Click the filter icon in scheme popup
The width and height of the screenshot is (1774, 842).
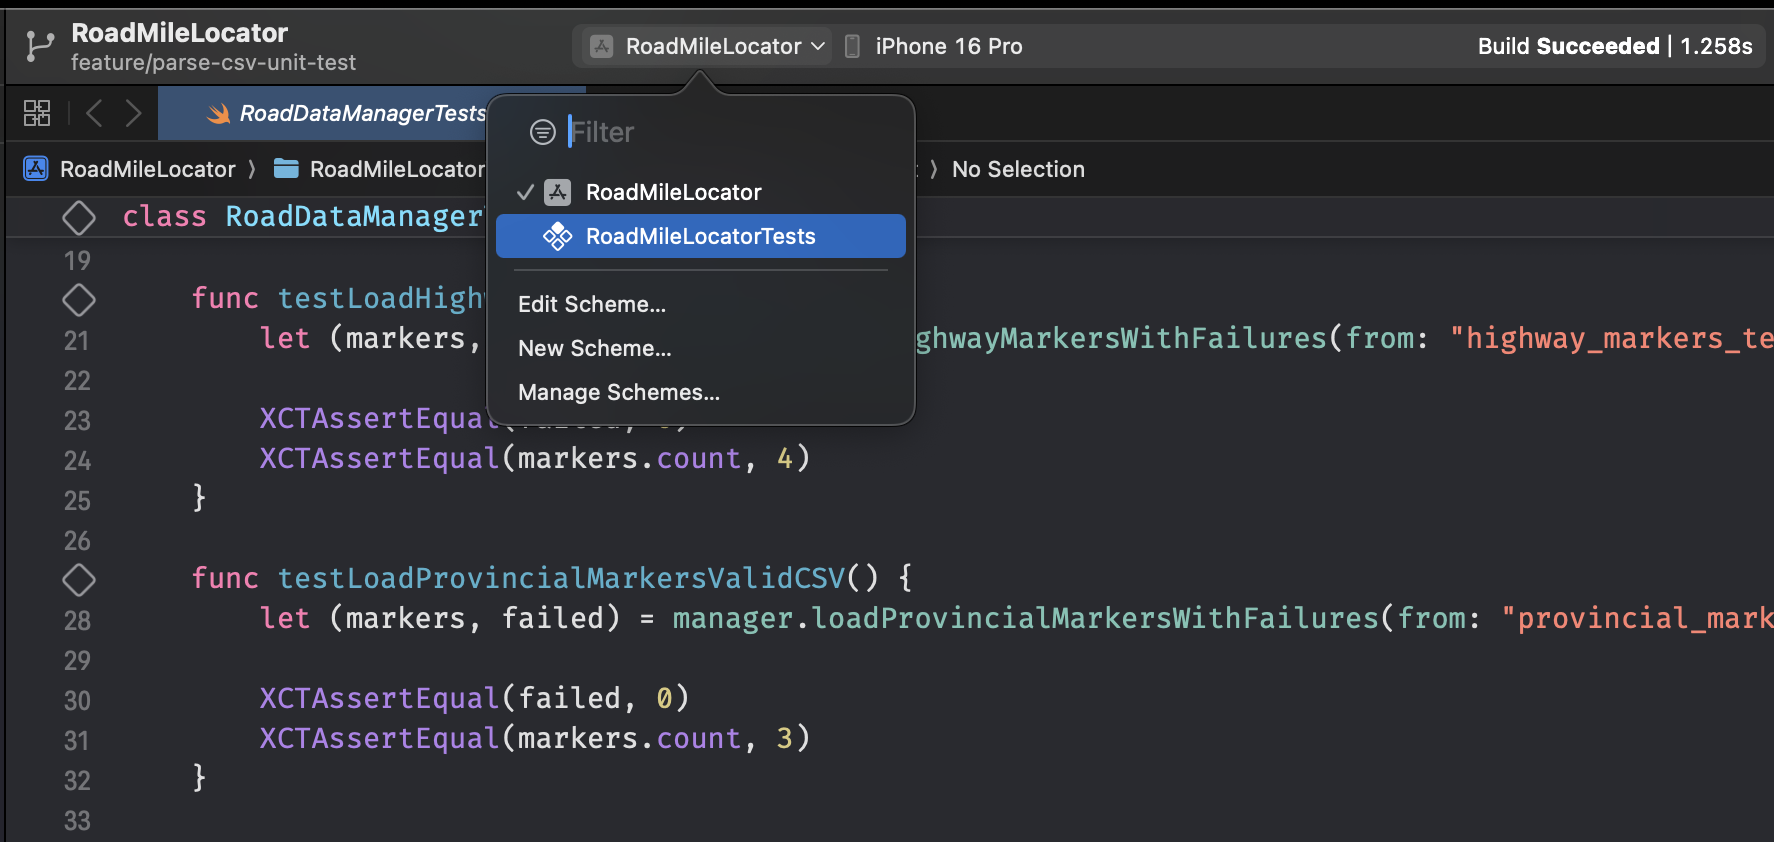pos(542,132)
